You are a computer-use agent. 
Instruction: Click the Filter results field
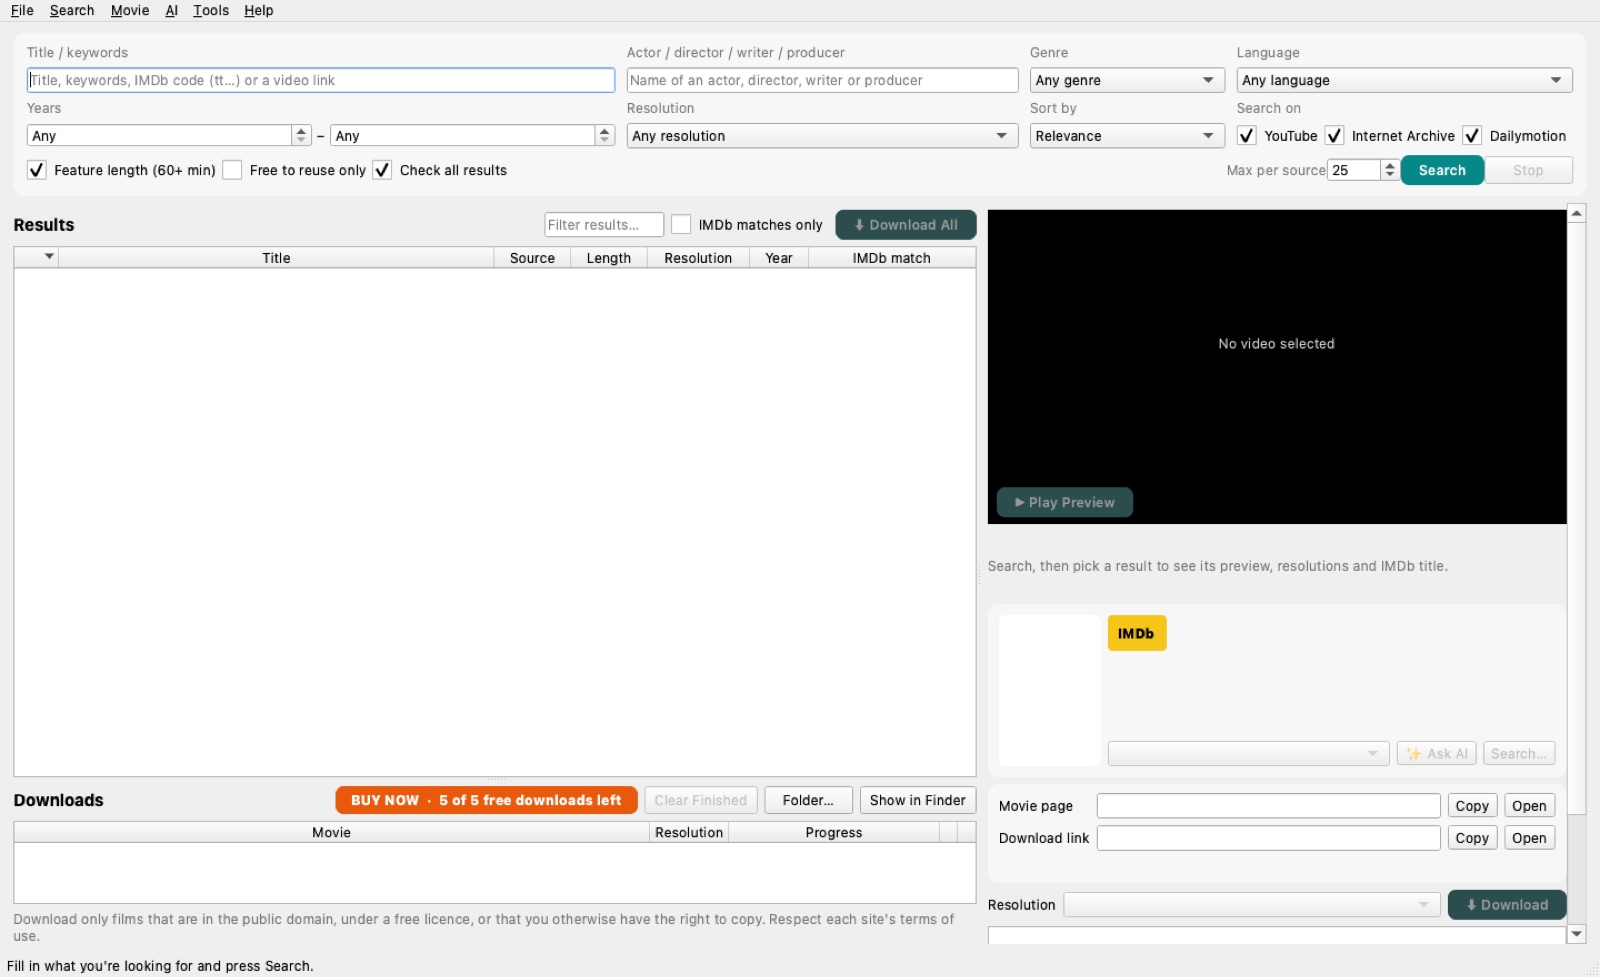coord(604,225)
